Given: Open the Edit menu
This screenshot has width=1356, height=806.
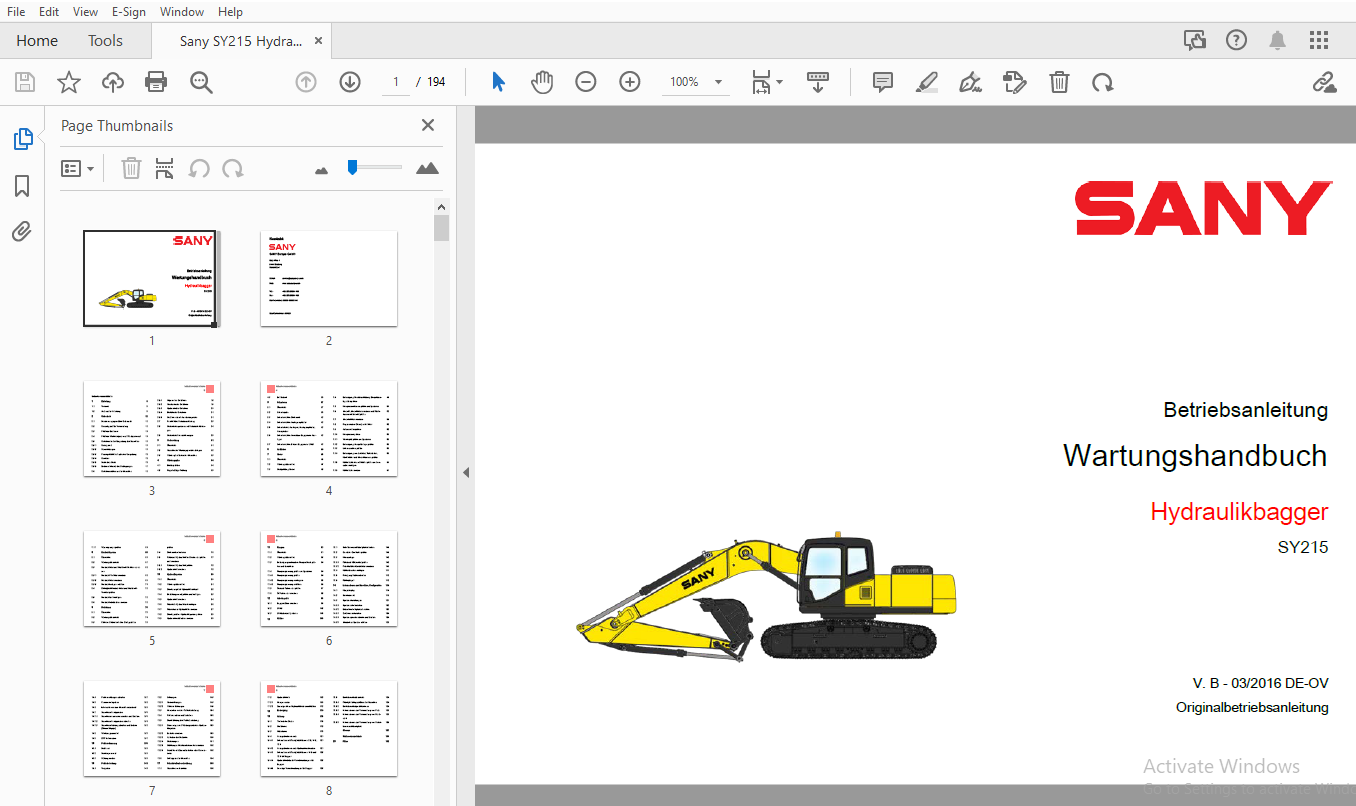Looking at the screenshot, I should (49, 11).
